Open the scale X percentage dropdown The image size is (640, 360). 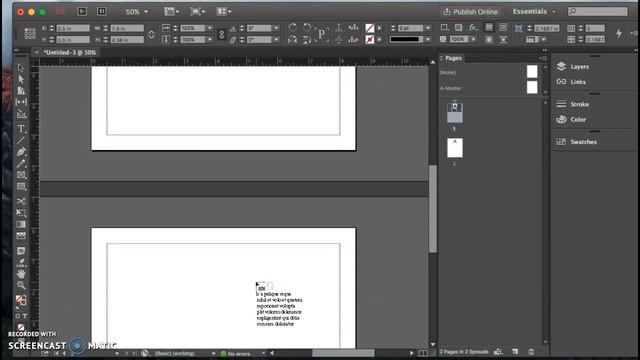(x=210, y=28)
